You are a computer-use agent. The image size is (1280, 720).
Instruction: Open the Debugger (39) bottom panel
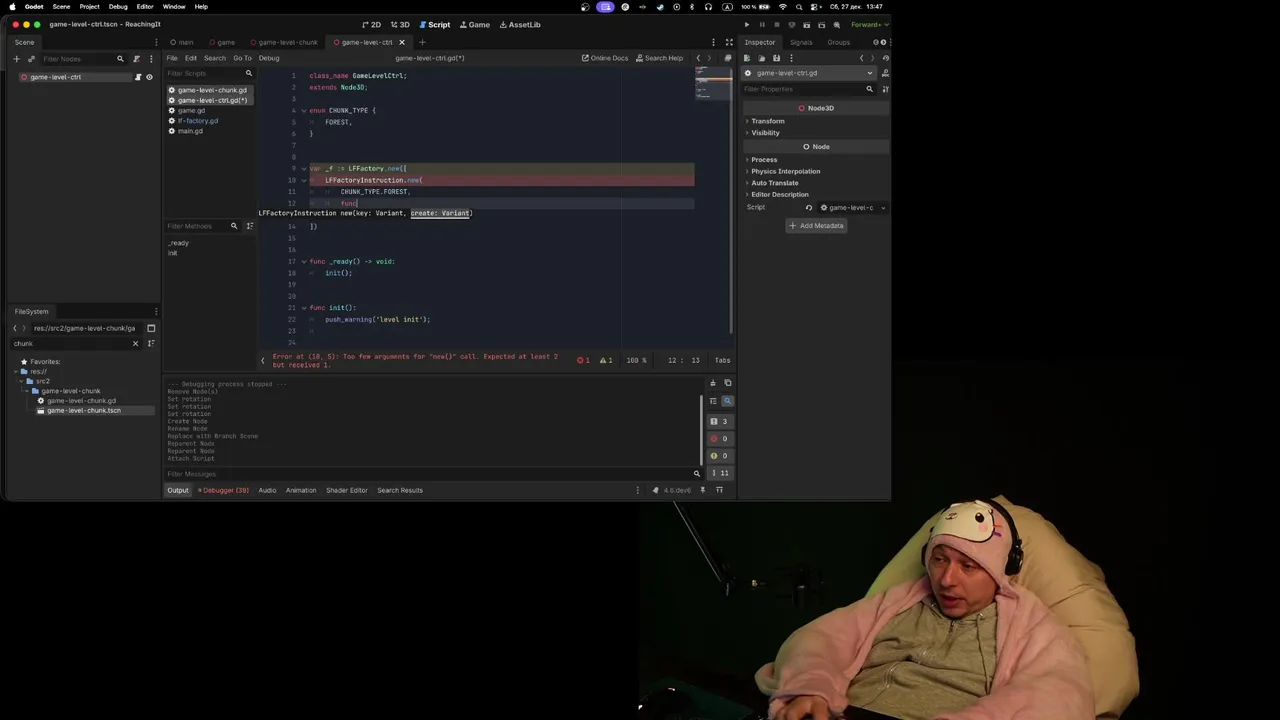point(223,490)
